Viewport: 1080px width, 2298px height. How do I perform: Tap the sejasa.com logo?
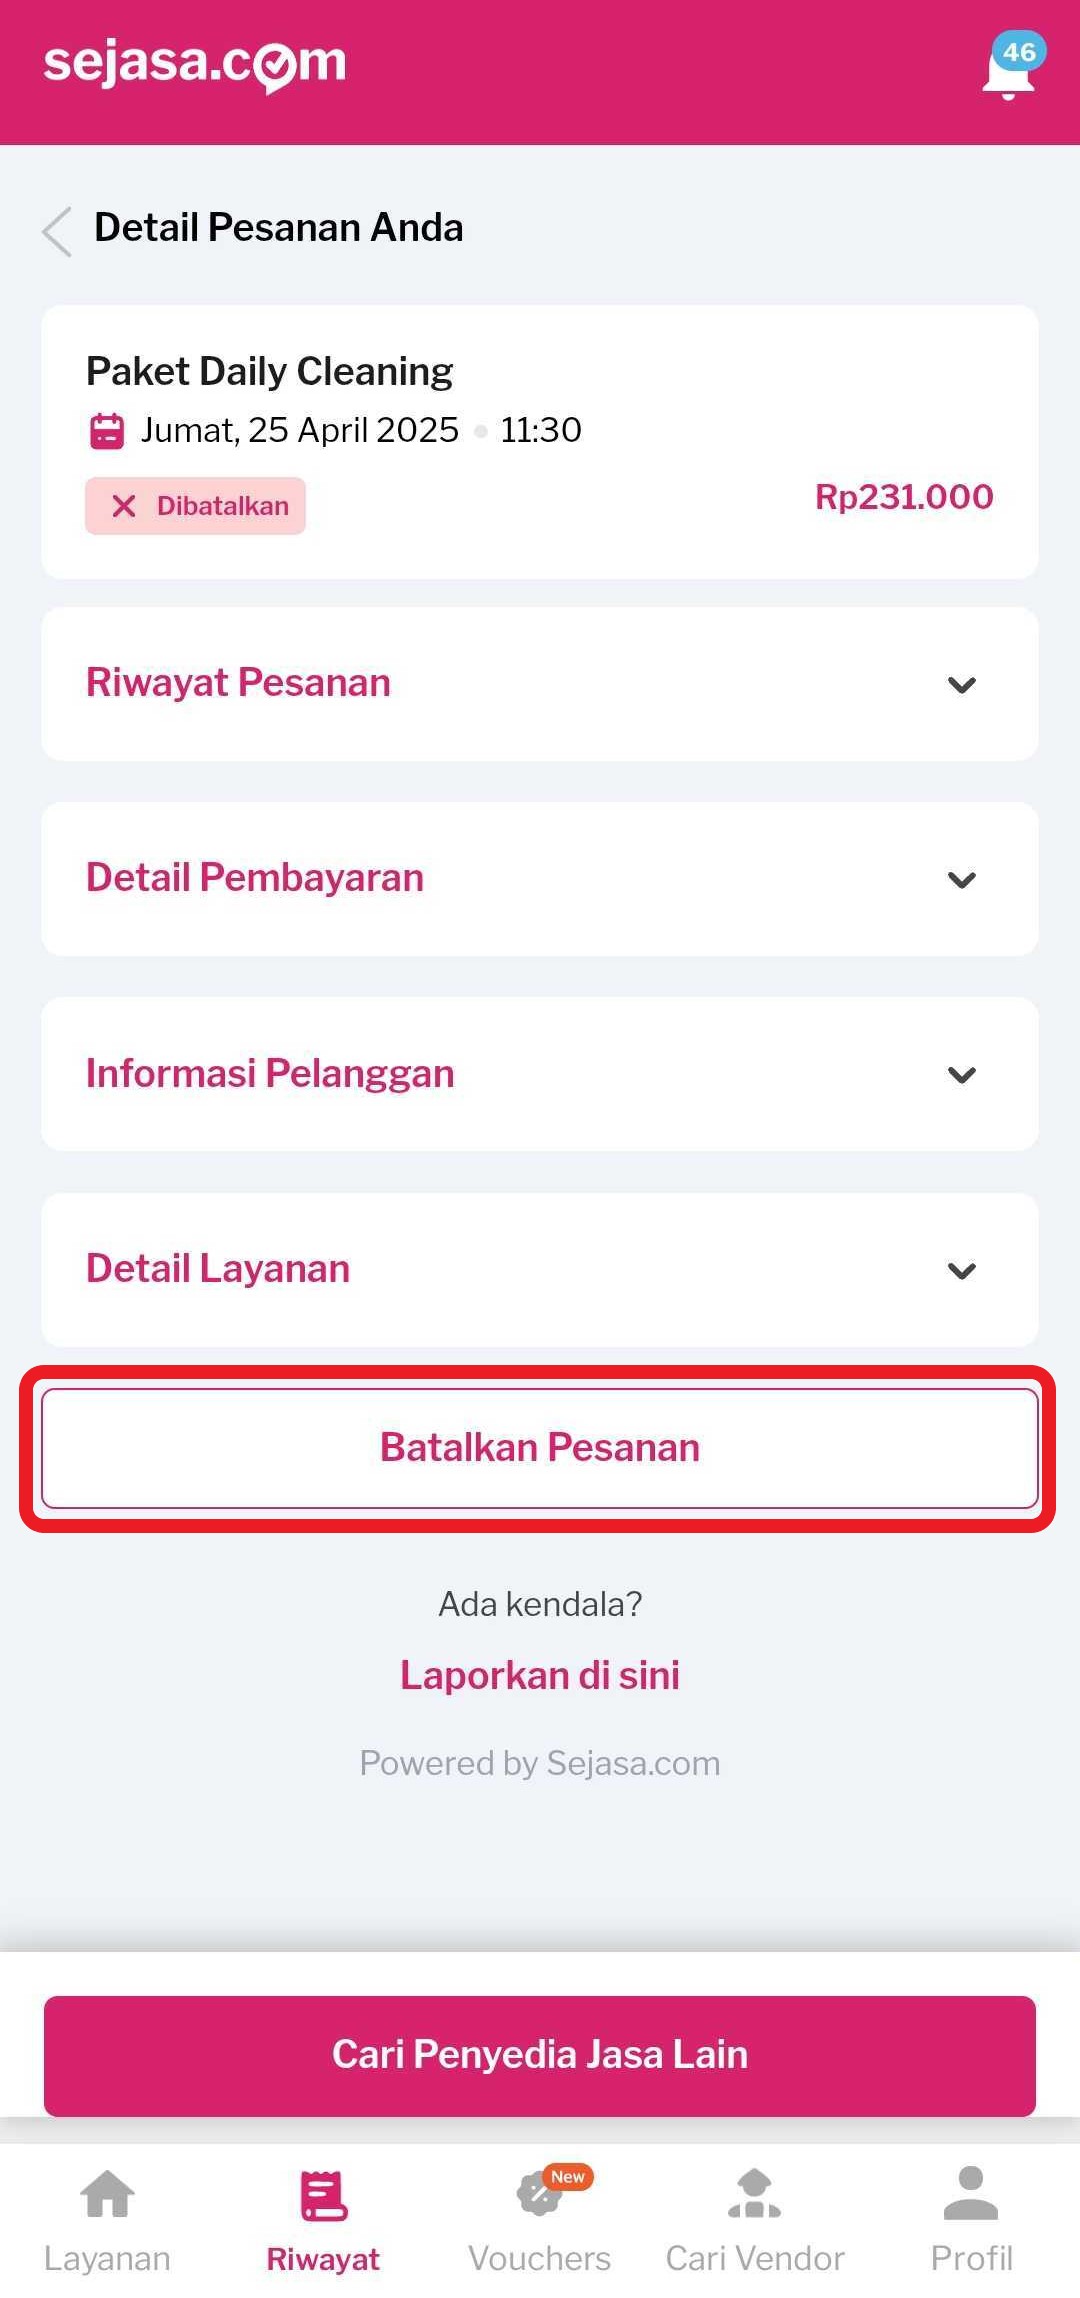point(195,64)
